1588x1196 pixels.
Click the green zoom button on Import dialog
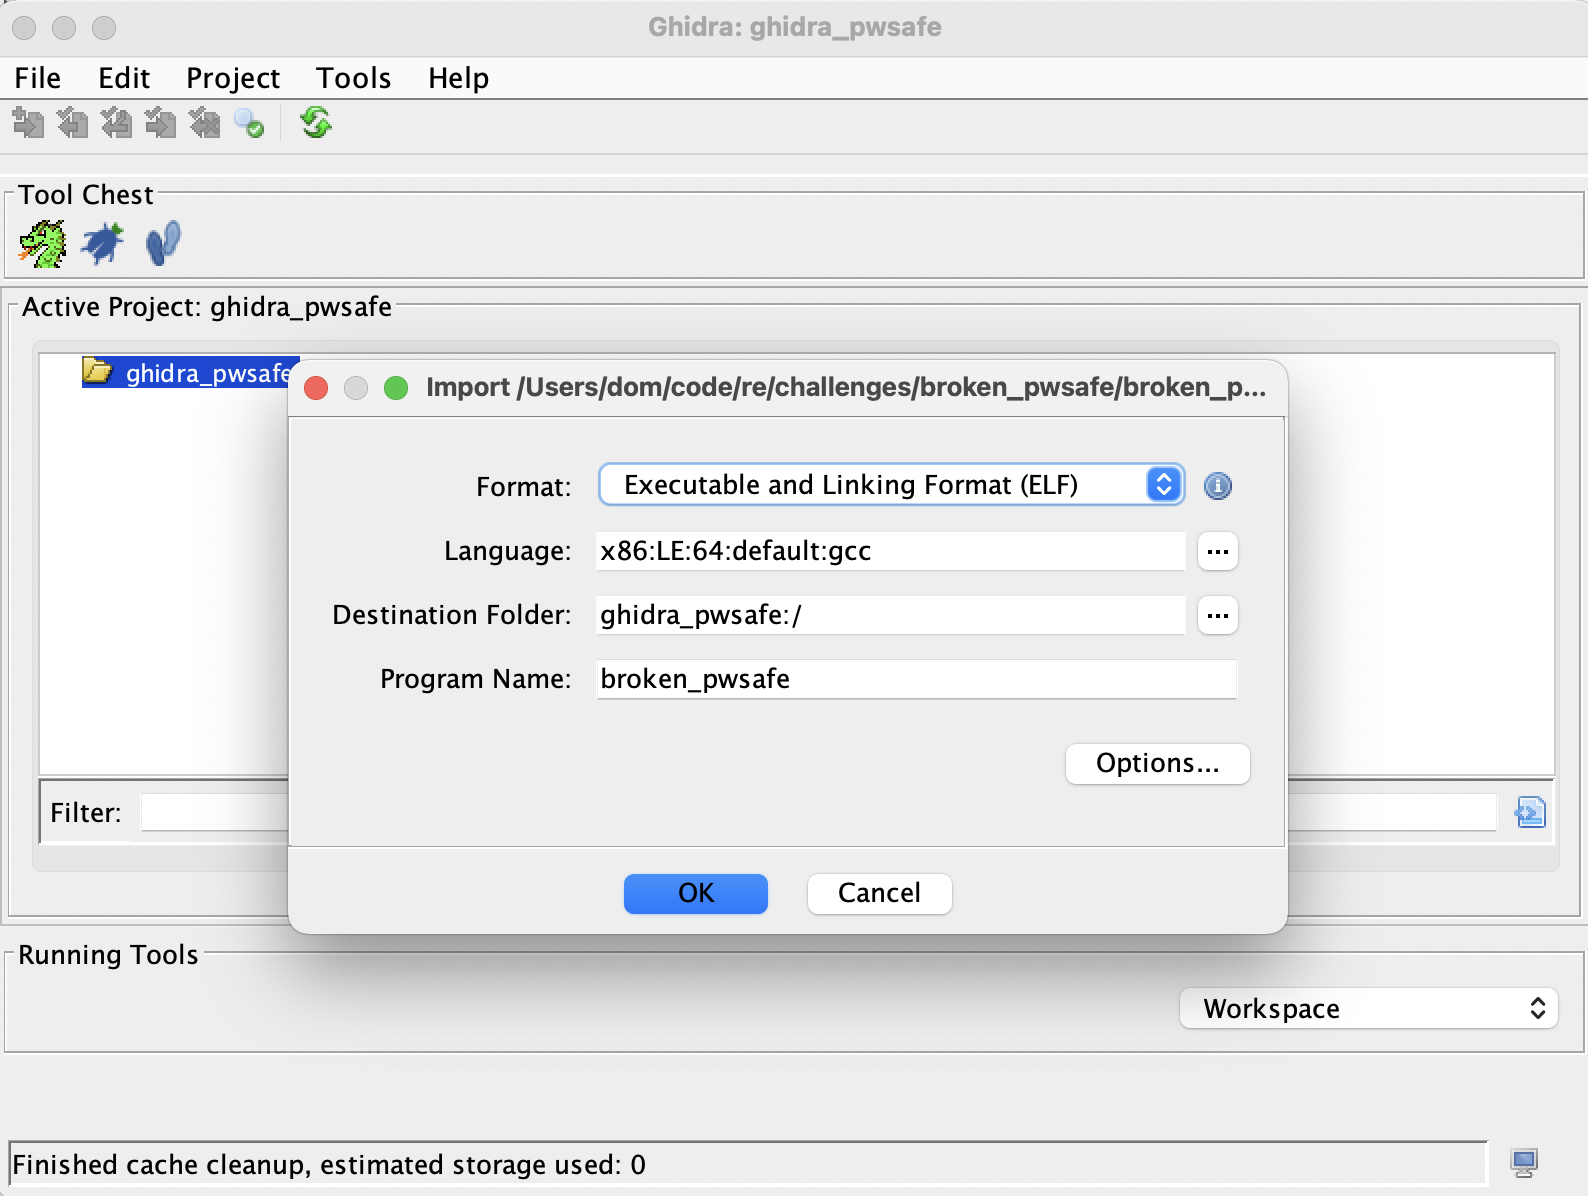396,388
